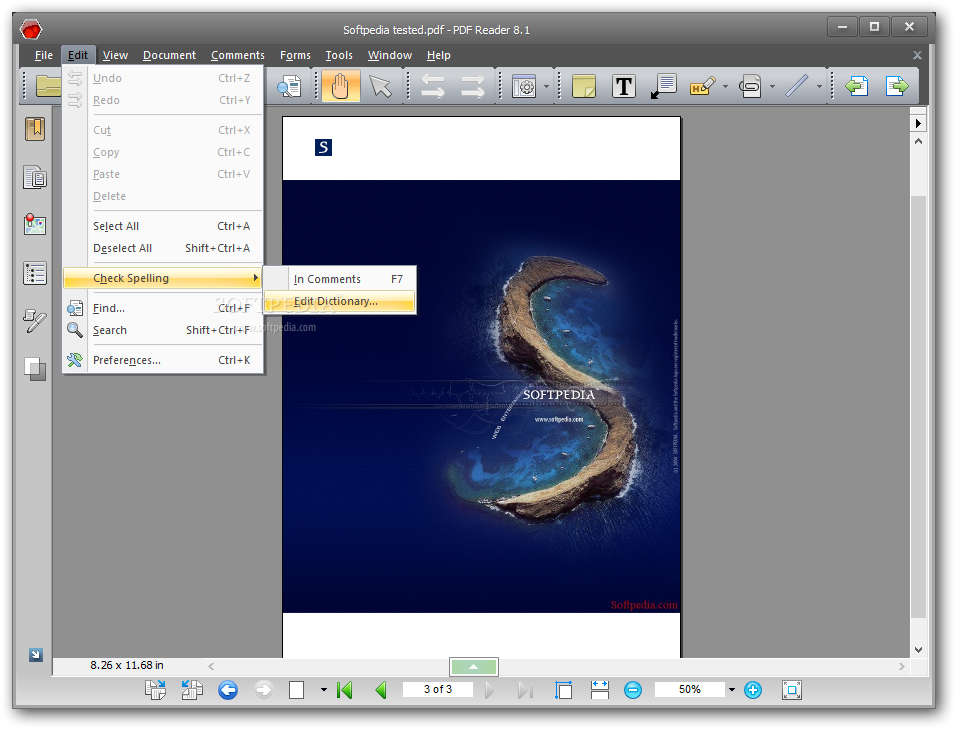This screenshot has height=729, width=956.
Task: Open the destinations map pin panel
Action: 35,224
